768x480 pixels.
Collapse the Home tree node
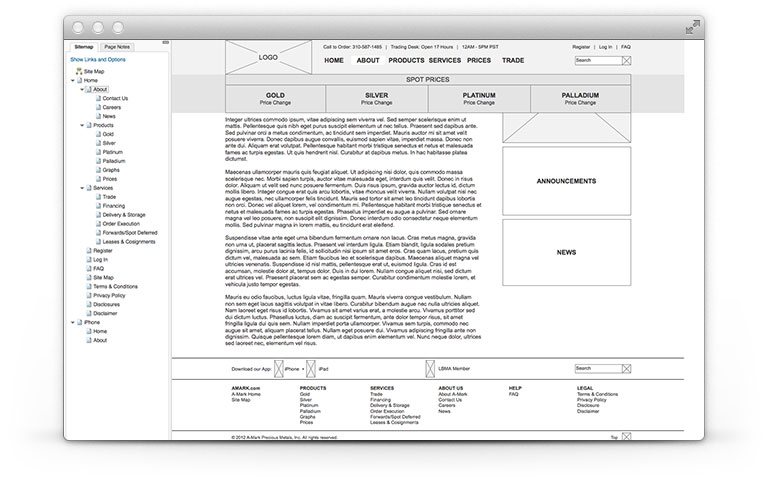tap(73, 80)
